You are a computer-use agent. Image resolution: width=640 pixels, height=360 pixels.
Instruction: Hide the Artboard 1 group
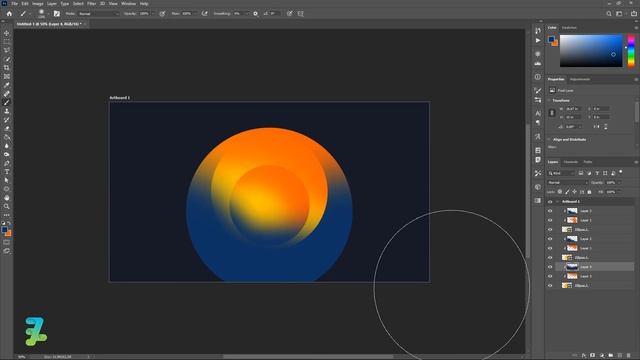point(550,202)
